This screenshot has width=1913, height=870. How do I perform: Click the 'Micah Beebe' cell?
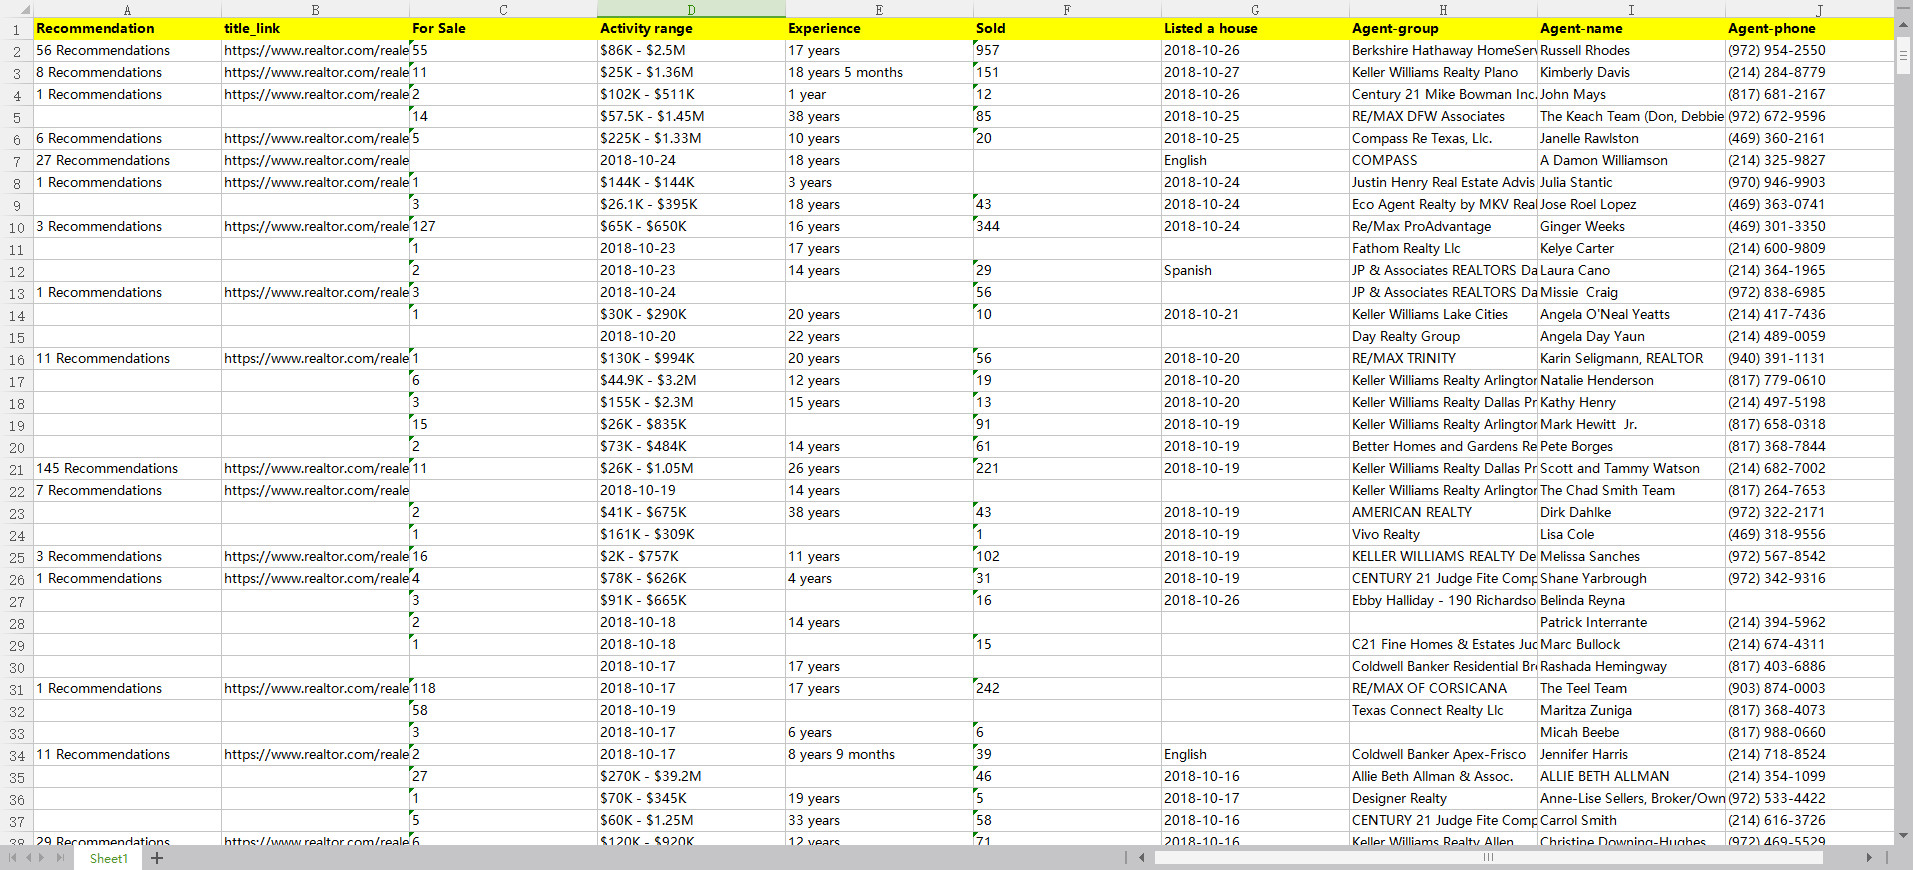pyautogui.click(x=1631, y=733)
